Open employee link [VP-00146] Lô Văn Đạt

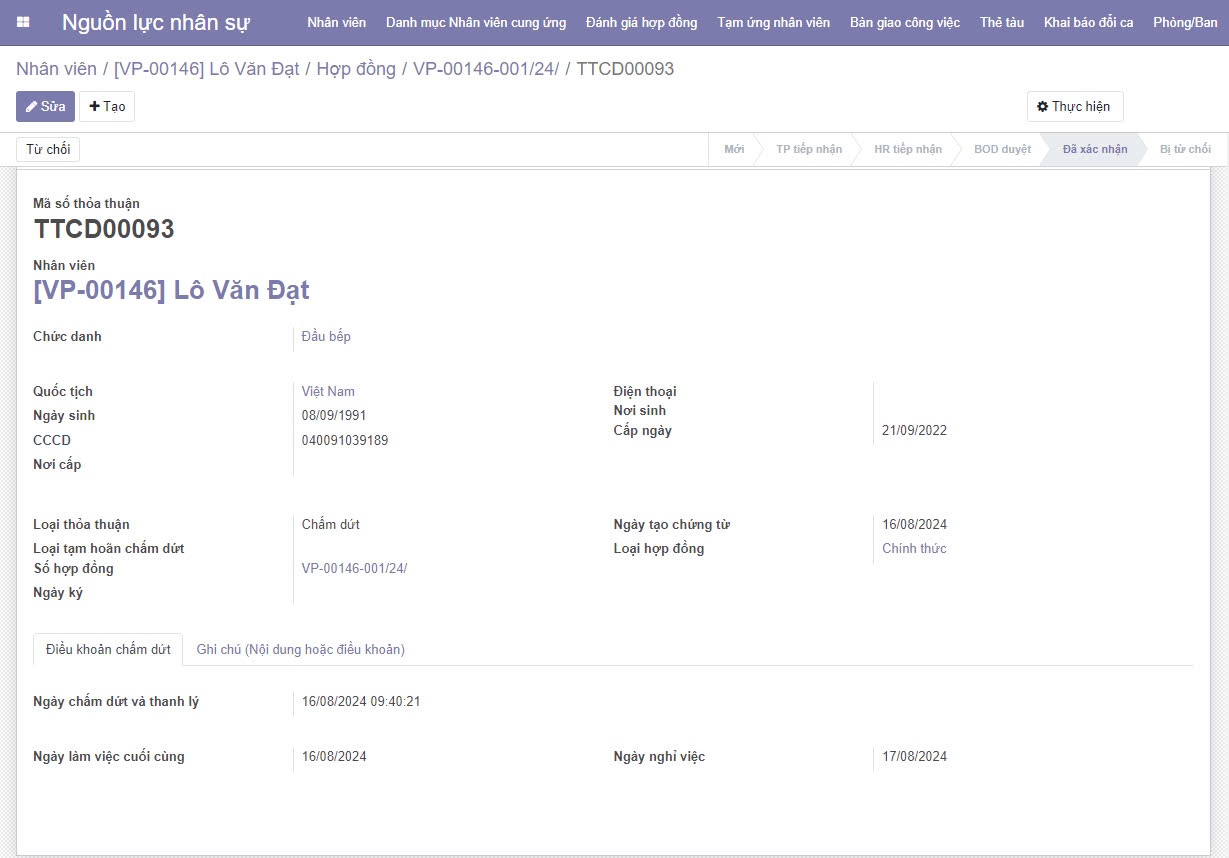[x=171, y=290]
